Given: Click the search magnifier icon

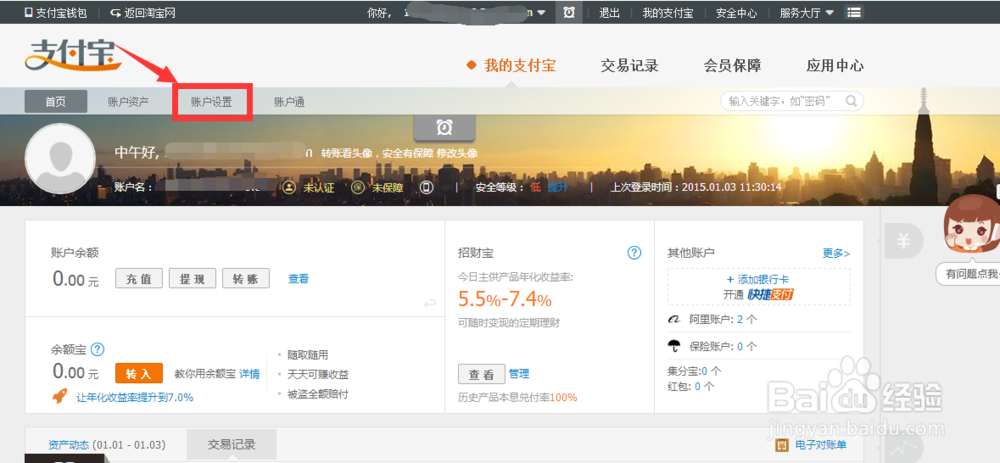Looking at the screenshot, I should (x=851, y=101).
